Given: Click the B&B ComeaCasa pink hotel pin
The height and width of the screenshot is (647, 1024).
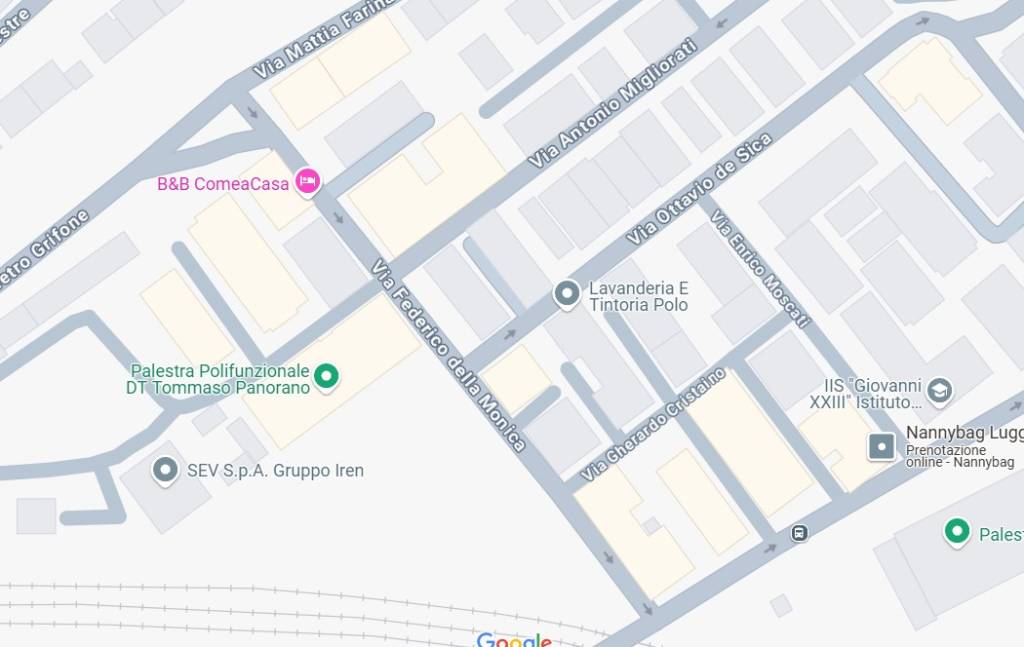Looking at the screenshot, I should pyautogui.click(x=308, y=181).
